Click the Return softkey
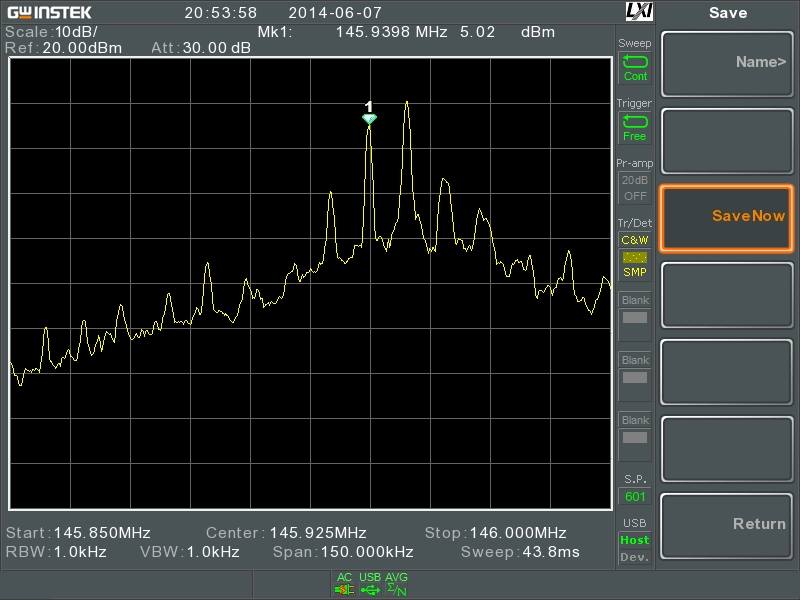 727,526
